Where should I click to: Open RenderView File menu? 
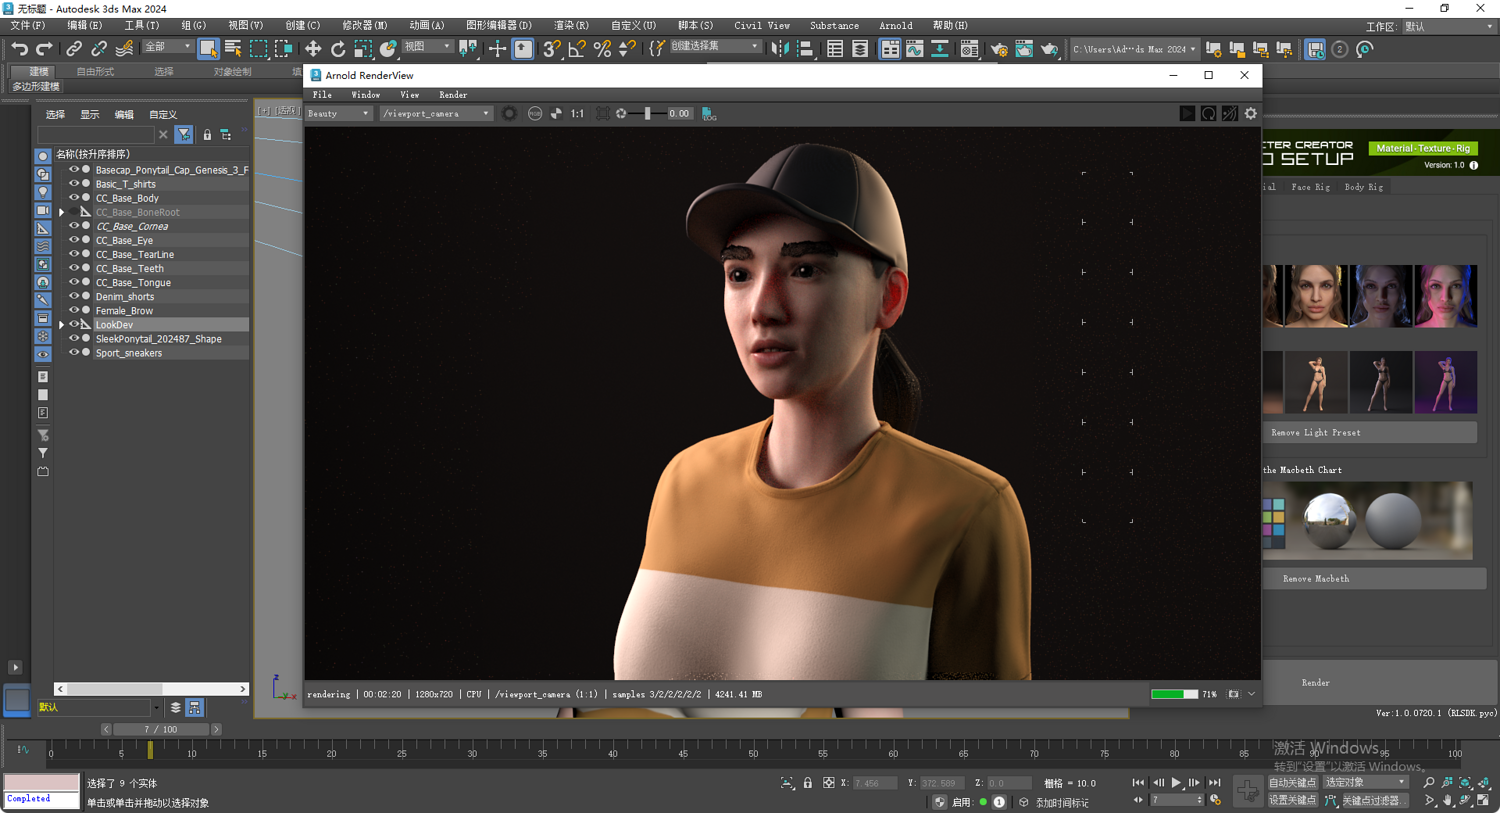point(322,95)
